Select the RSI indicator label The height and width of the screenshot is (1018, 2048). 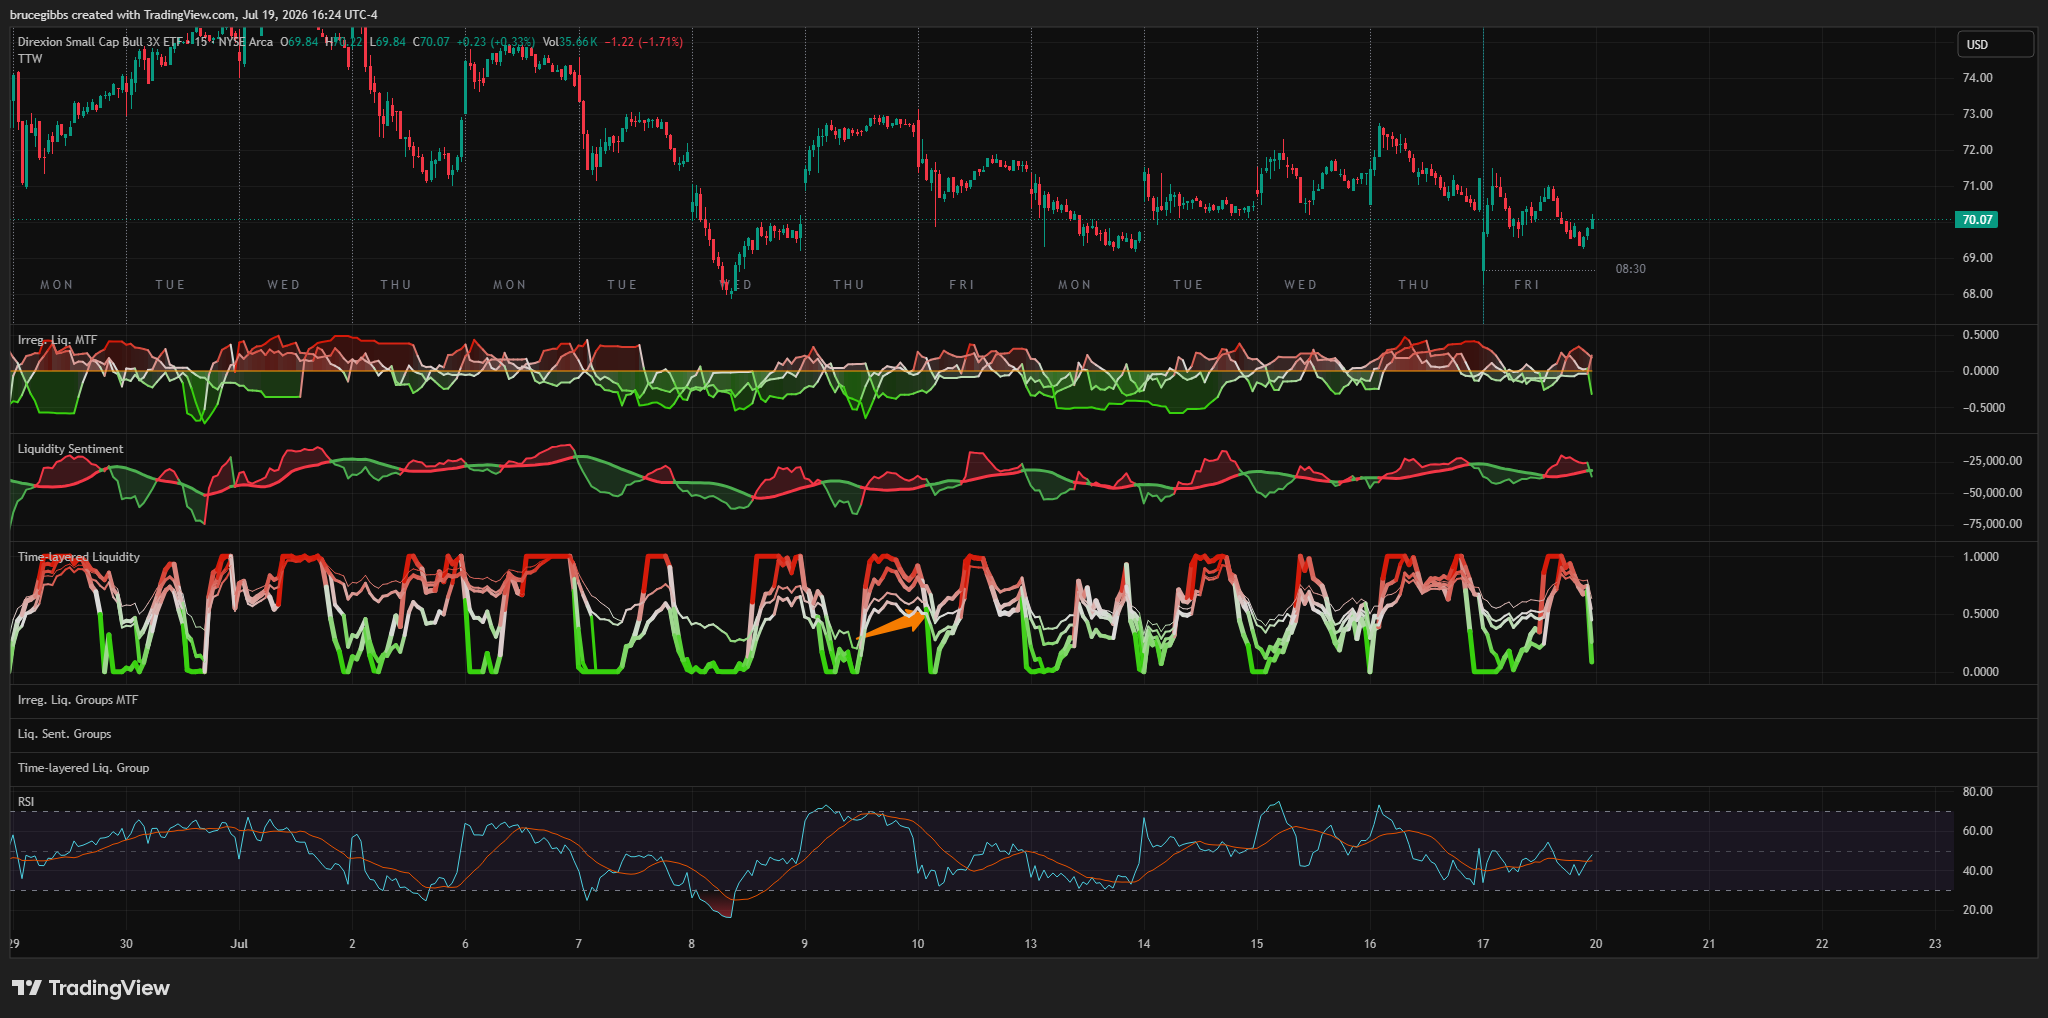[26, 802]
